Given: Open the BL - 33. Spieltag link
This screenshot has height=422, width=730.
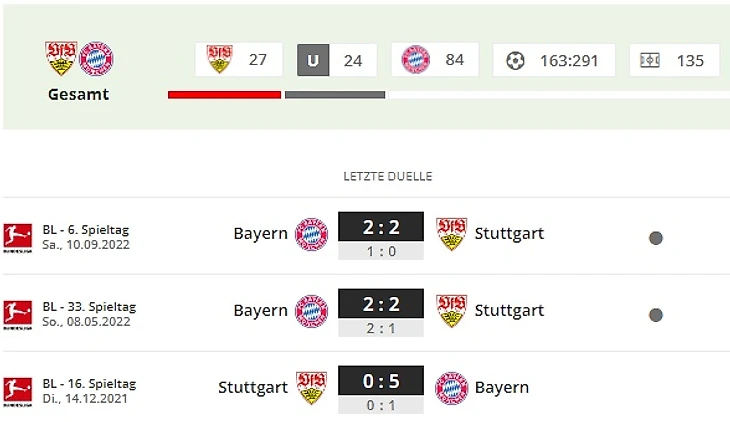Looking at the screenshot, I should 89,307.
